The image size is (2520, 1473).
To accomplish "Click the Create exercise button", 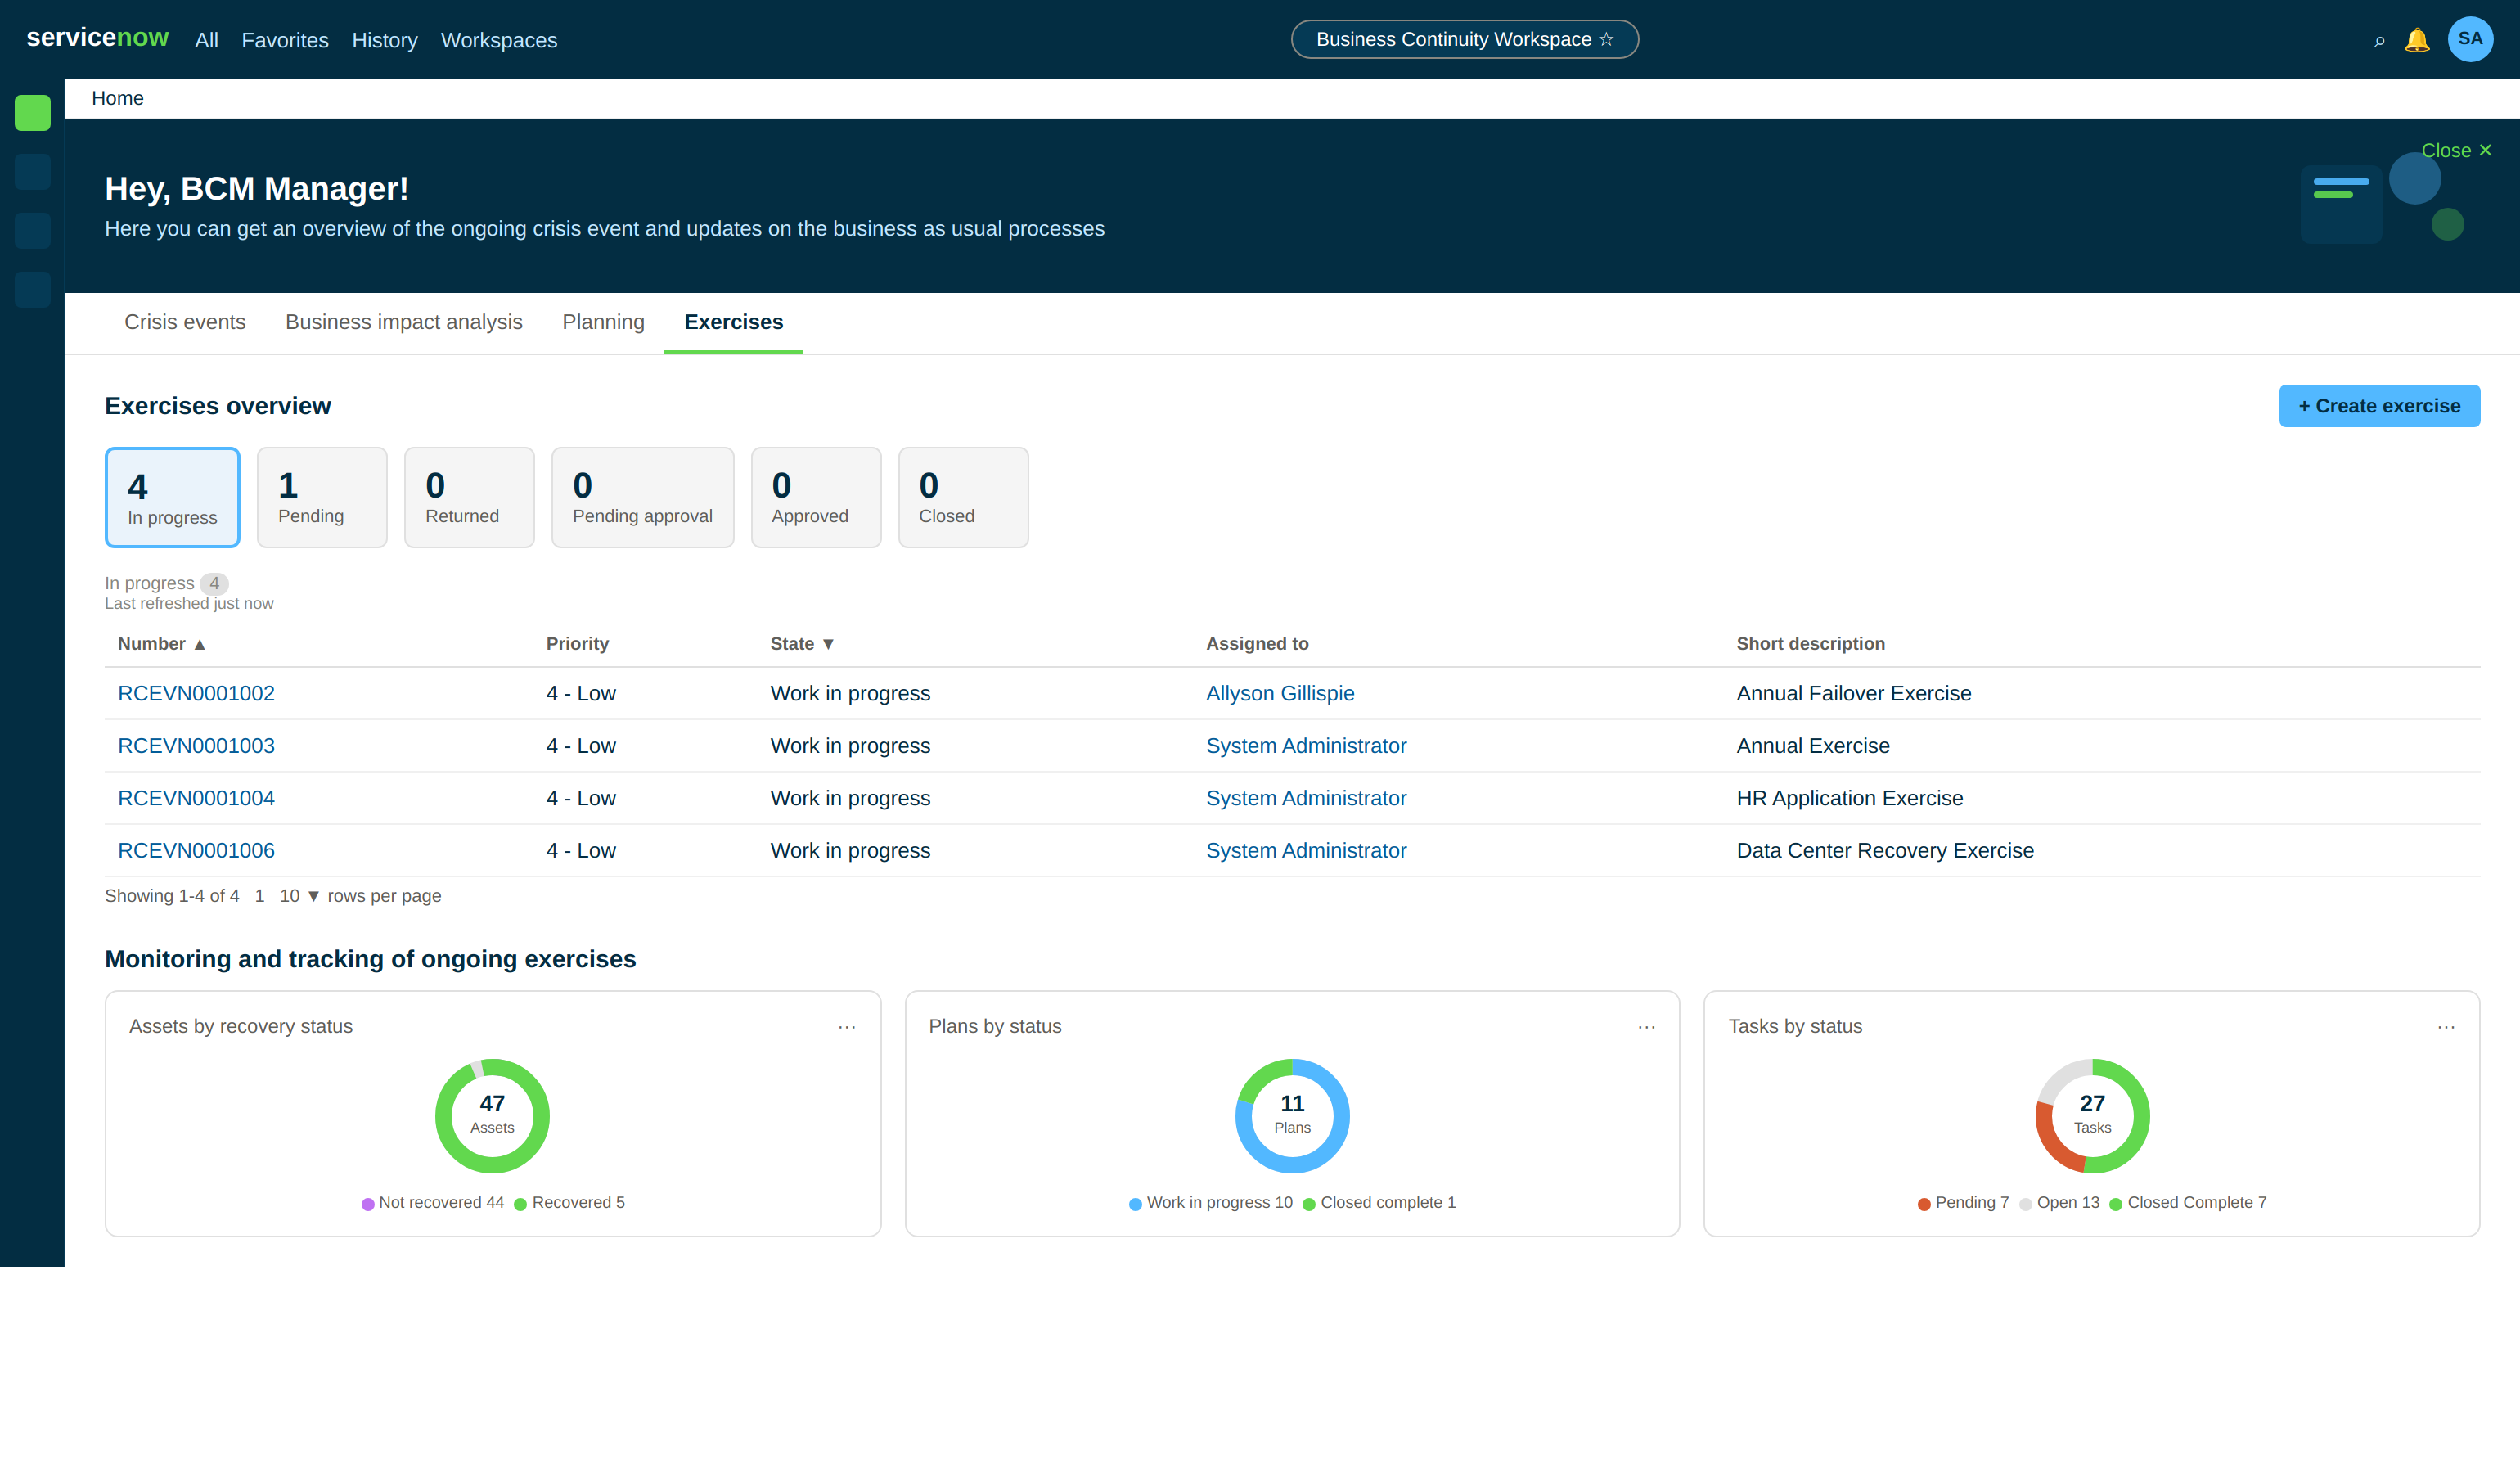I will [x=2379, y=406].
